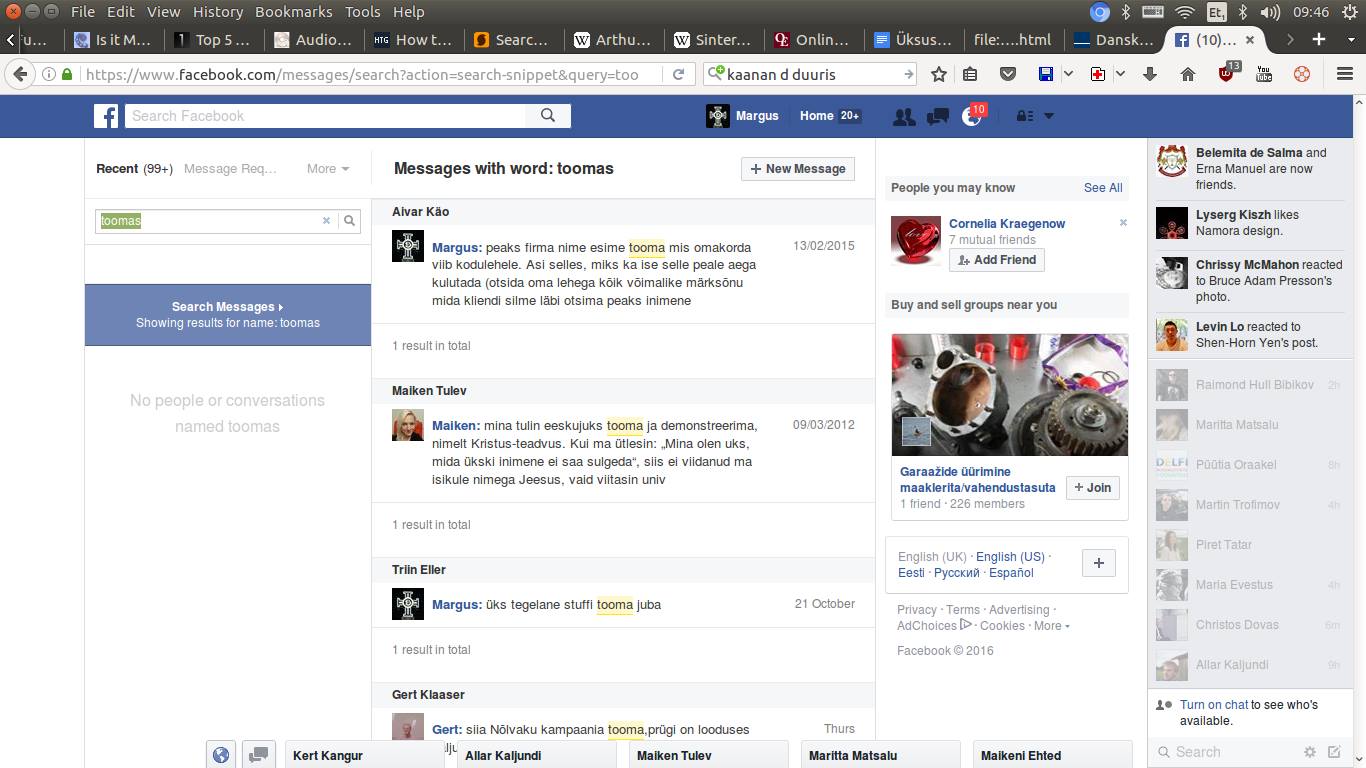Viewport: 1366px width, 768px height.
Task: Open the Messages icon in Facebook header
Action: pyautogui.click(x=937, y=116)
